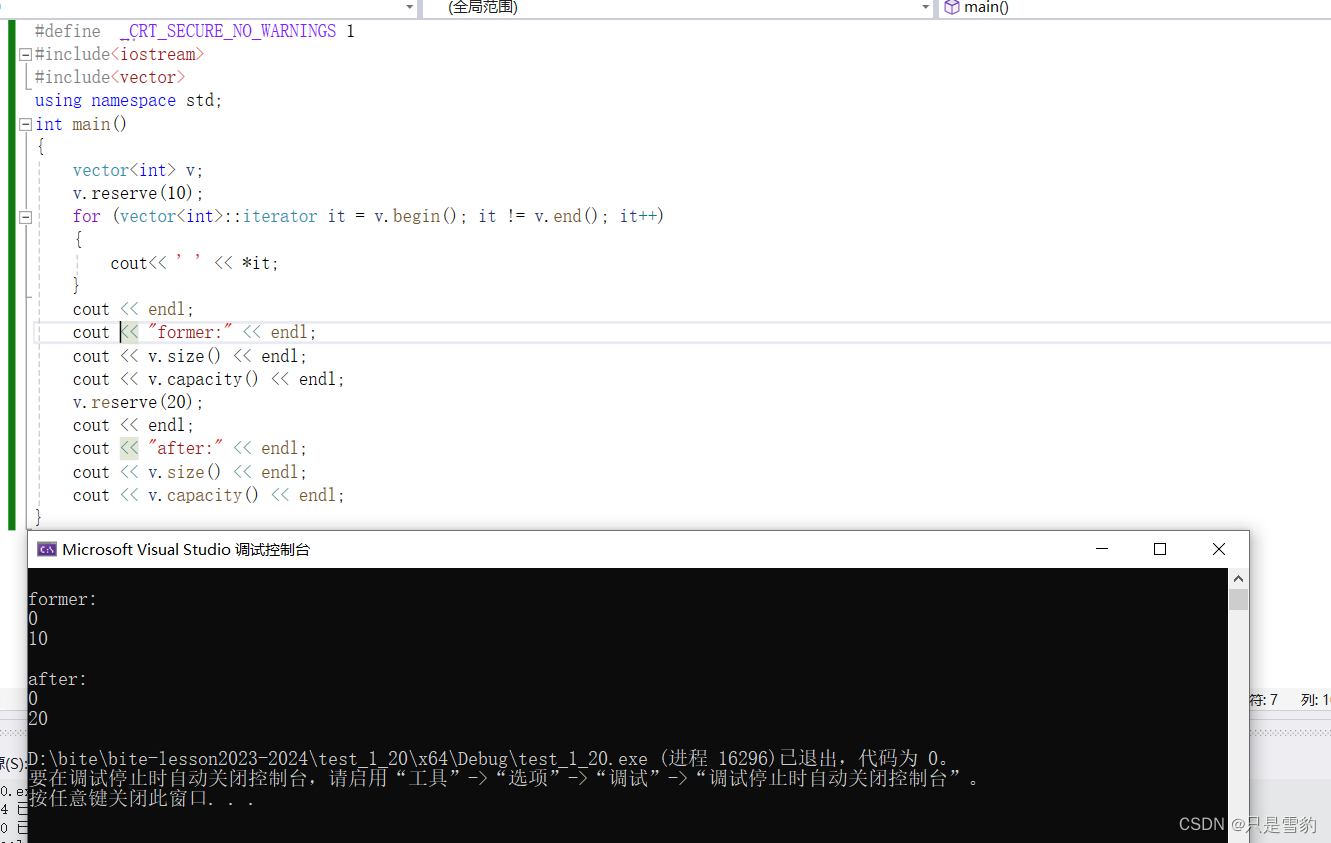The width and height of the screenshot is (1331, 843).
Task: Minimize the debug console window
Action: coord(1102,549)
